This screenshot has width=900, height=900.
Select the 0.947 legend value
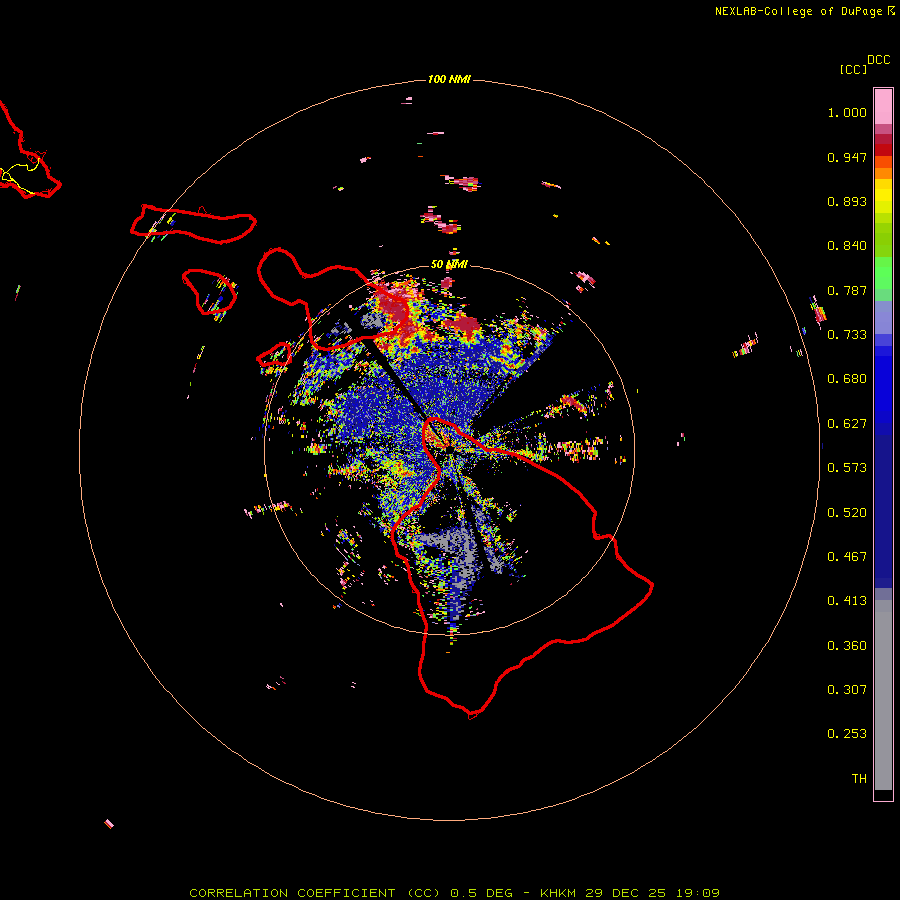pos(847,157)
